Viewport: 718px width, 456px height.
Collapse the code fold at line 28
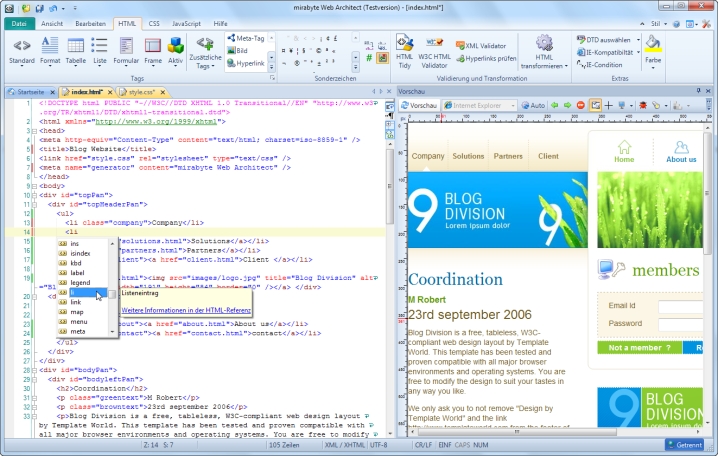click(x=35, y=370)
